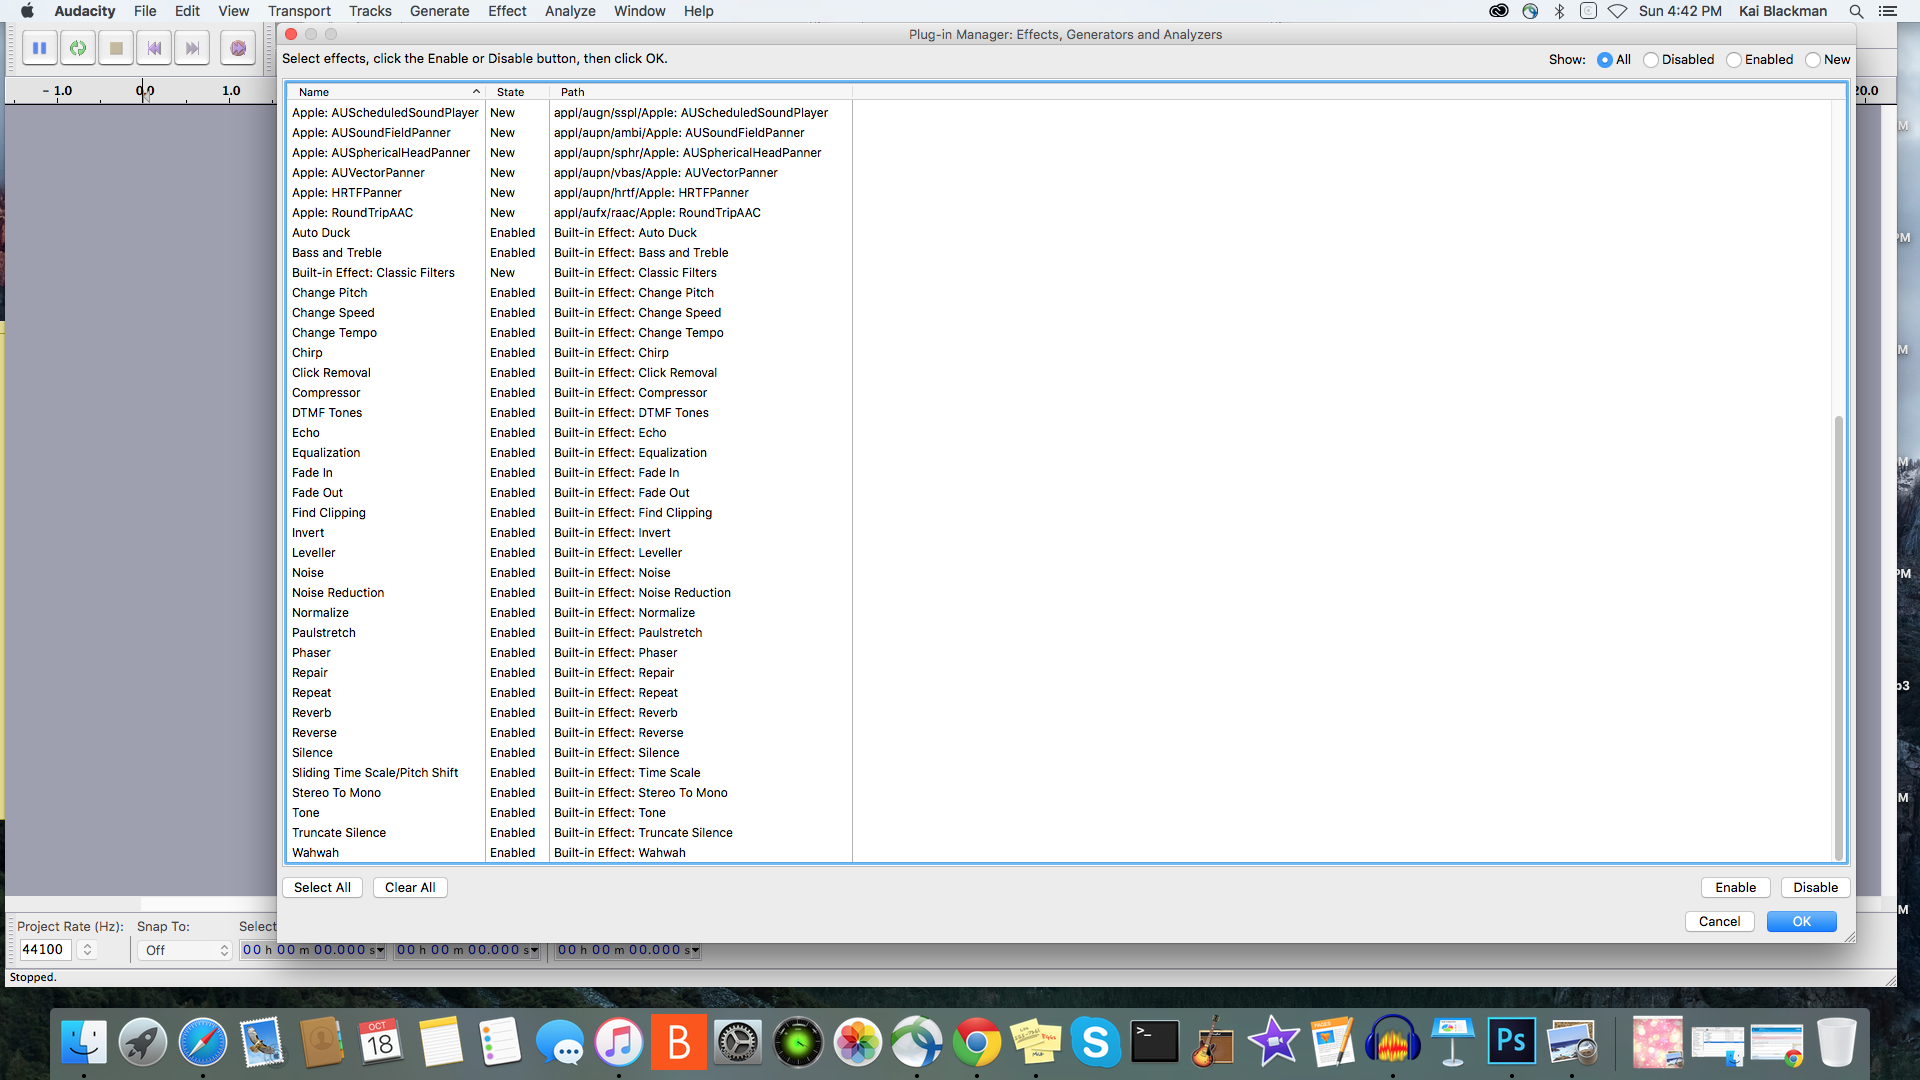Click the Pause button in Audacity toolbar
The width and height of the screenshot is (1920, 1080).
[39, 47]
